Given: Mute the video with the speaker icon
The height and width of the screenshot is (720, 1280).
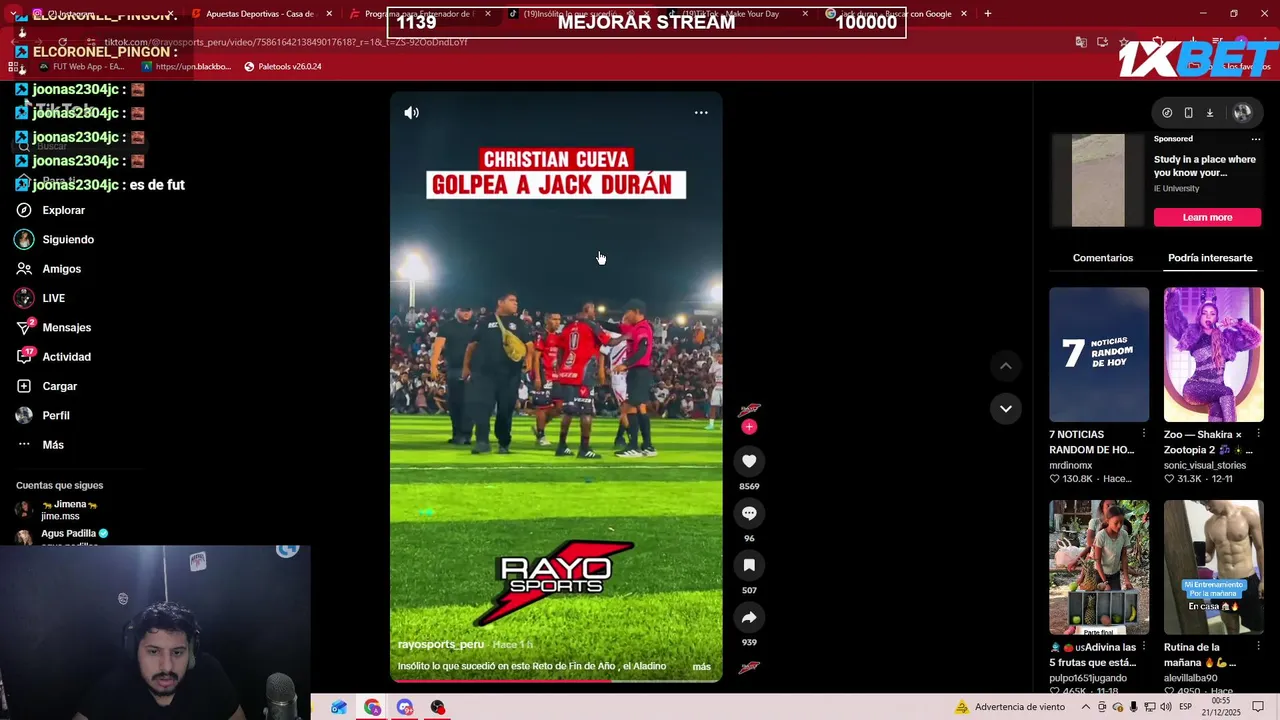Looking at the screenshot, I should (x=411, y=113).
